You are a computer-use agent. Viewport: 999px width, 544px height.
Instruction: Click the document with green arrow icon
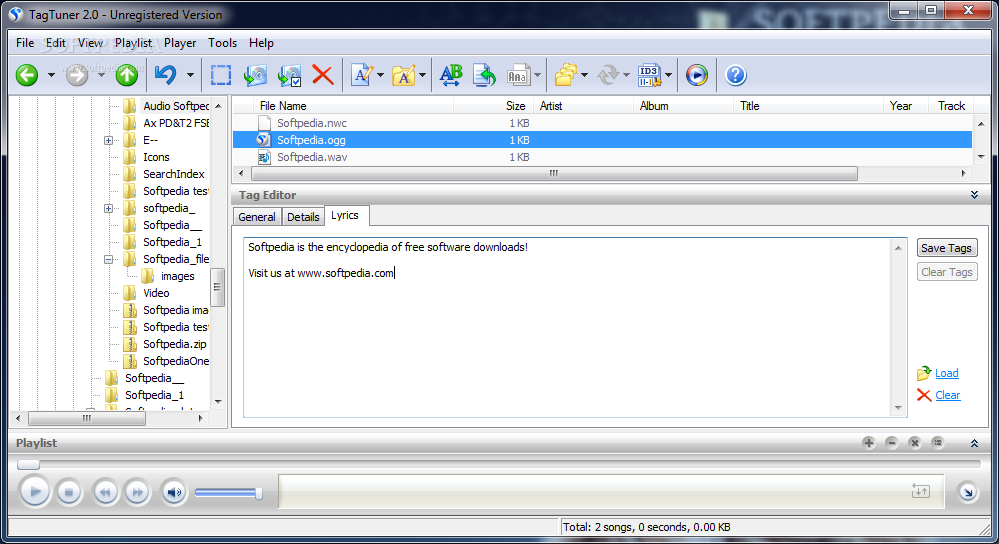coord(484,75)
